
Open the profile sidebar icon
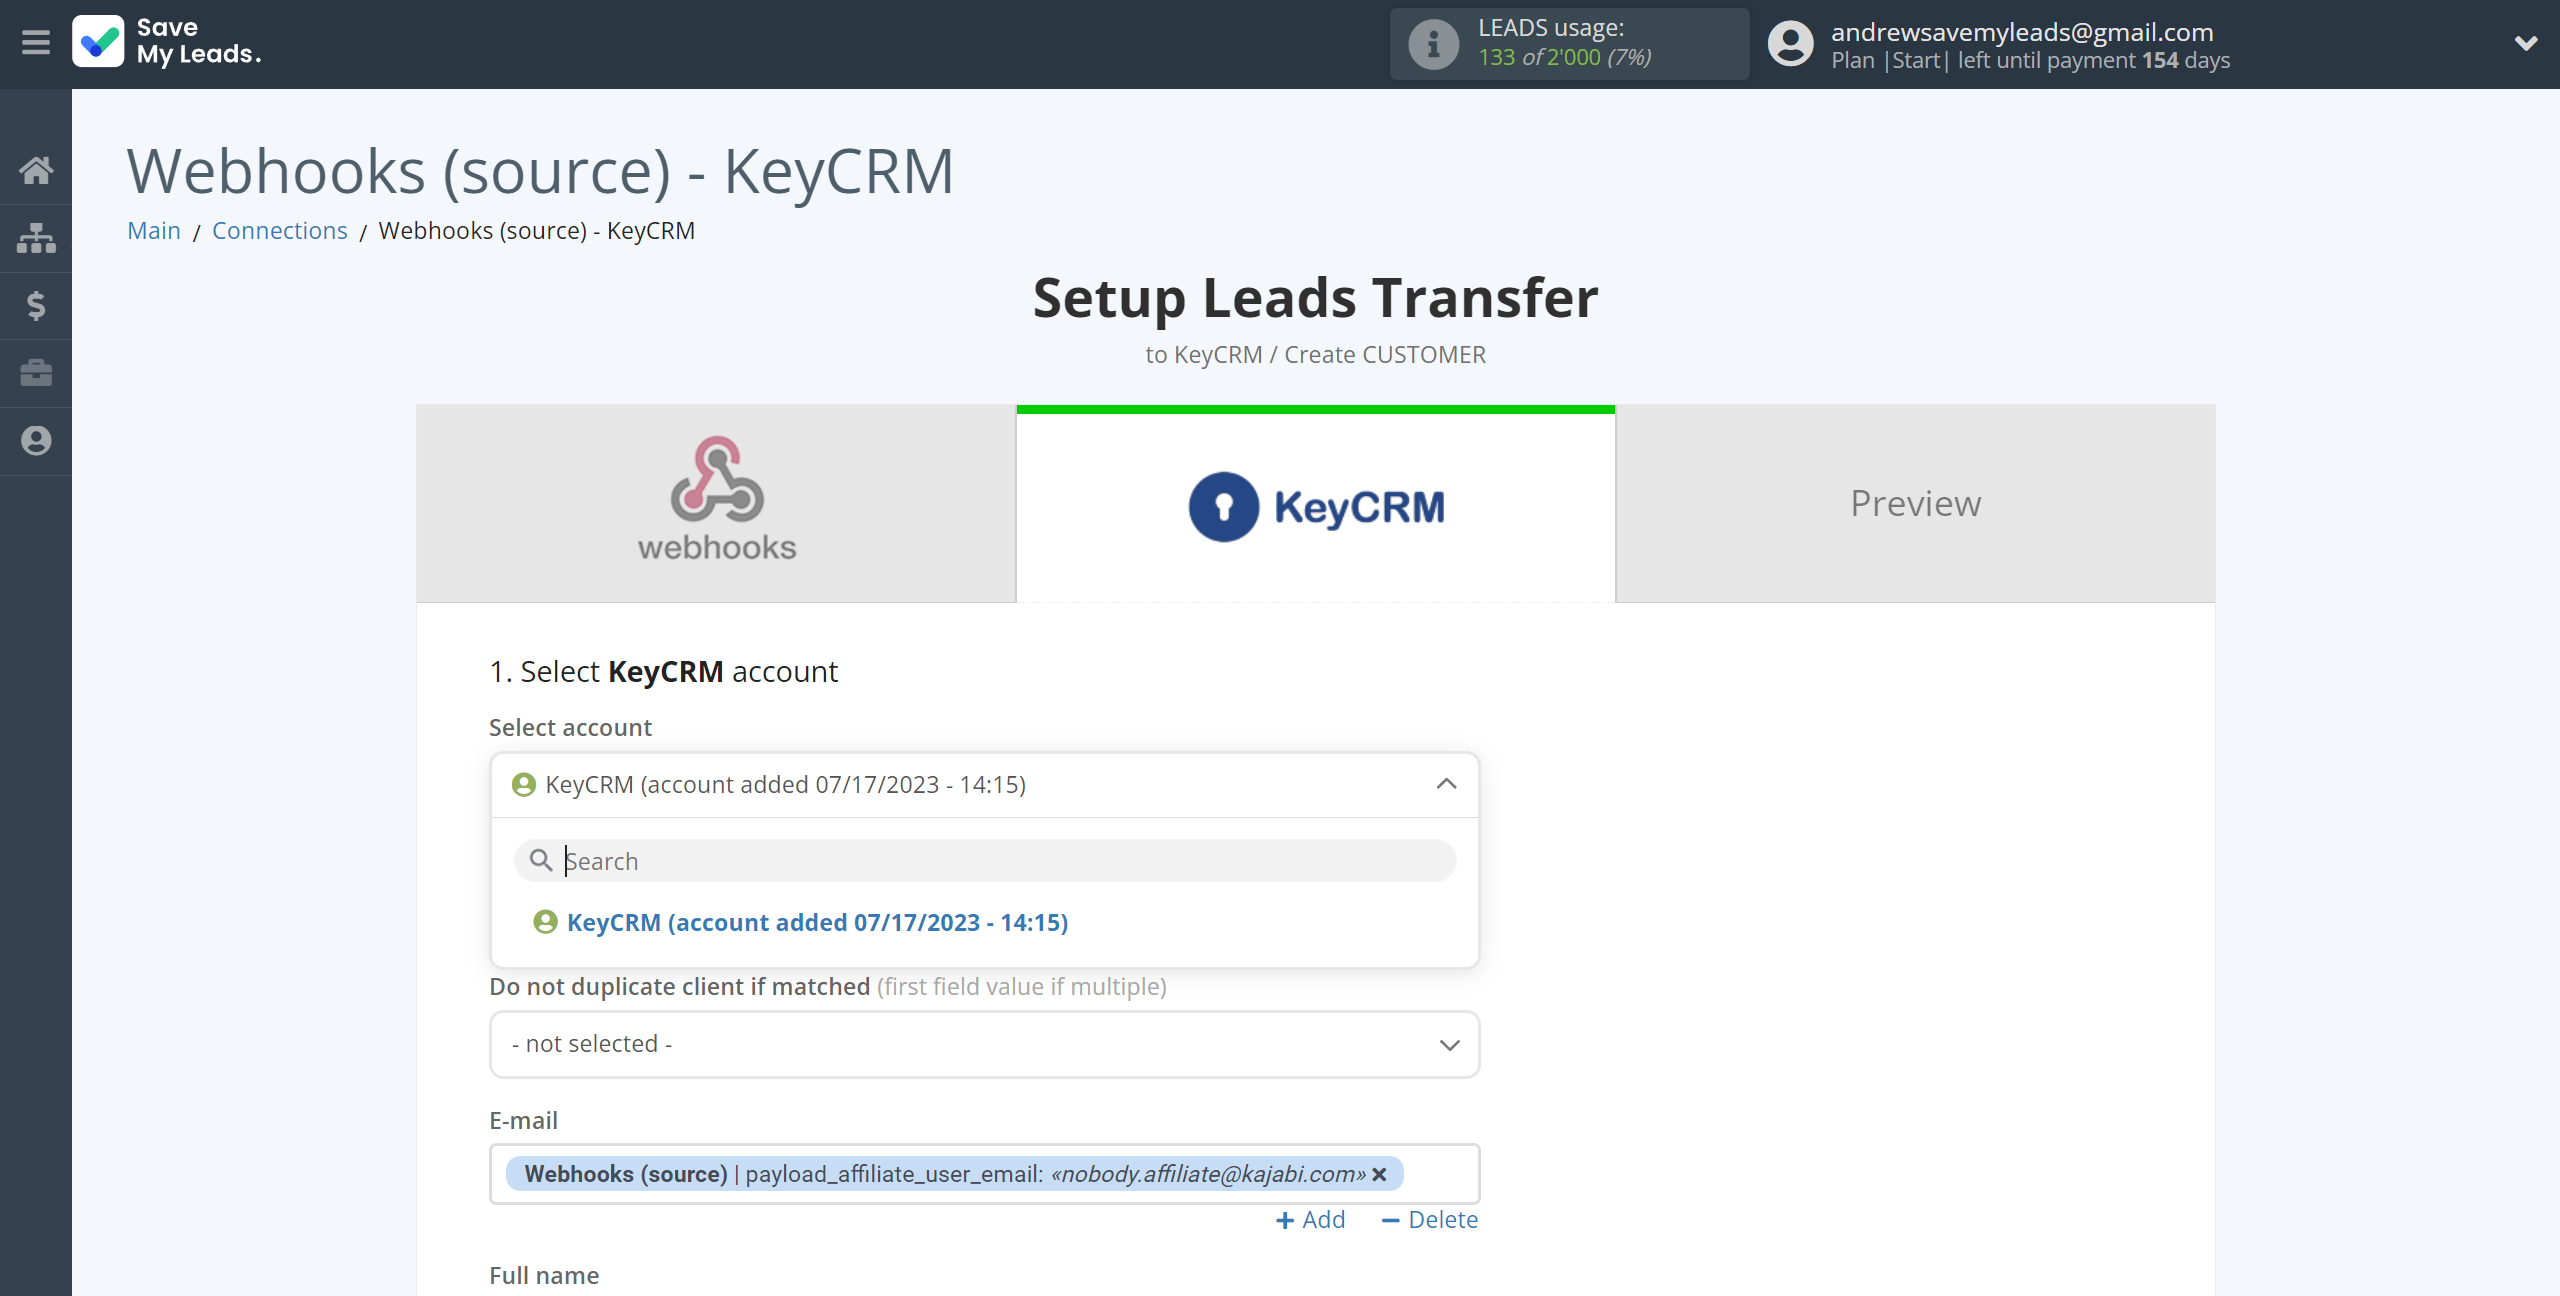(36, 441)
